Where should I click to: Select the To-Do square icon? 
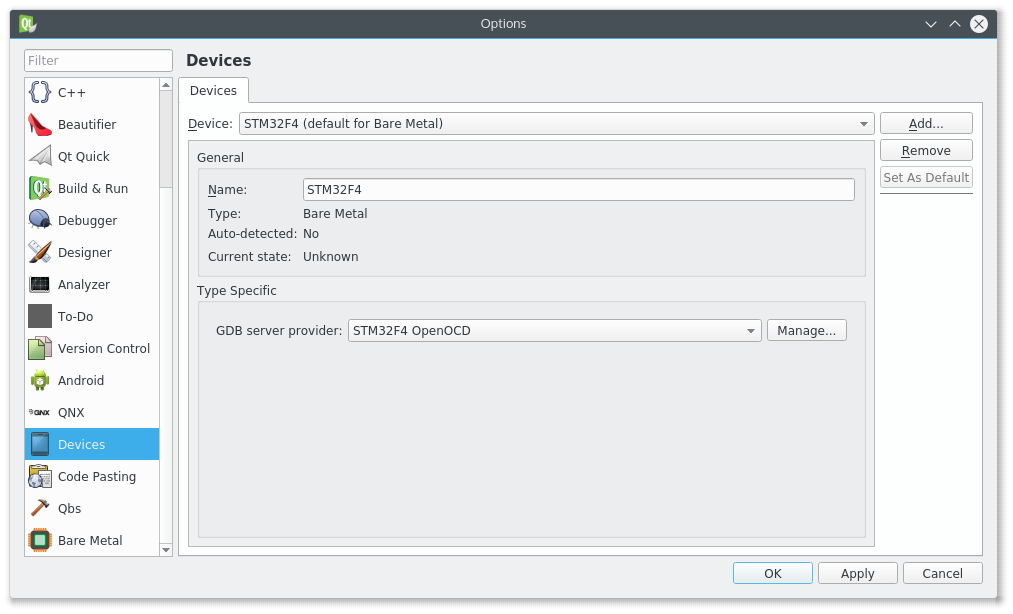click(x=39, y=316)
